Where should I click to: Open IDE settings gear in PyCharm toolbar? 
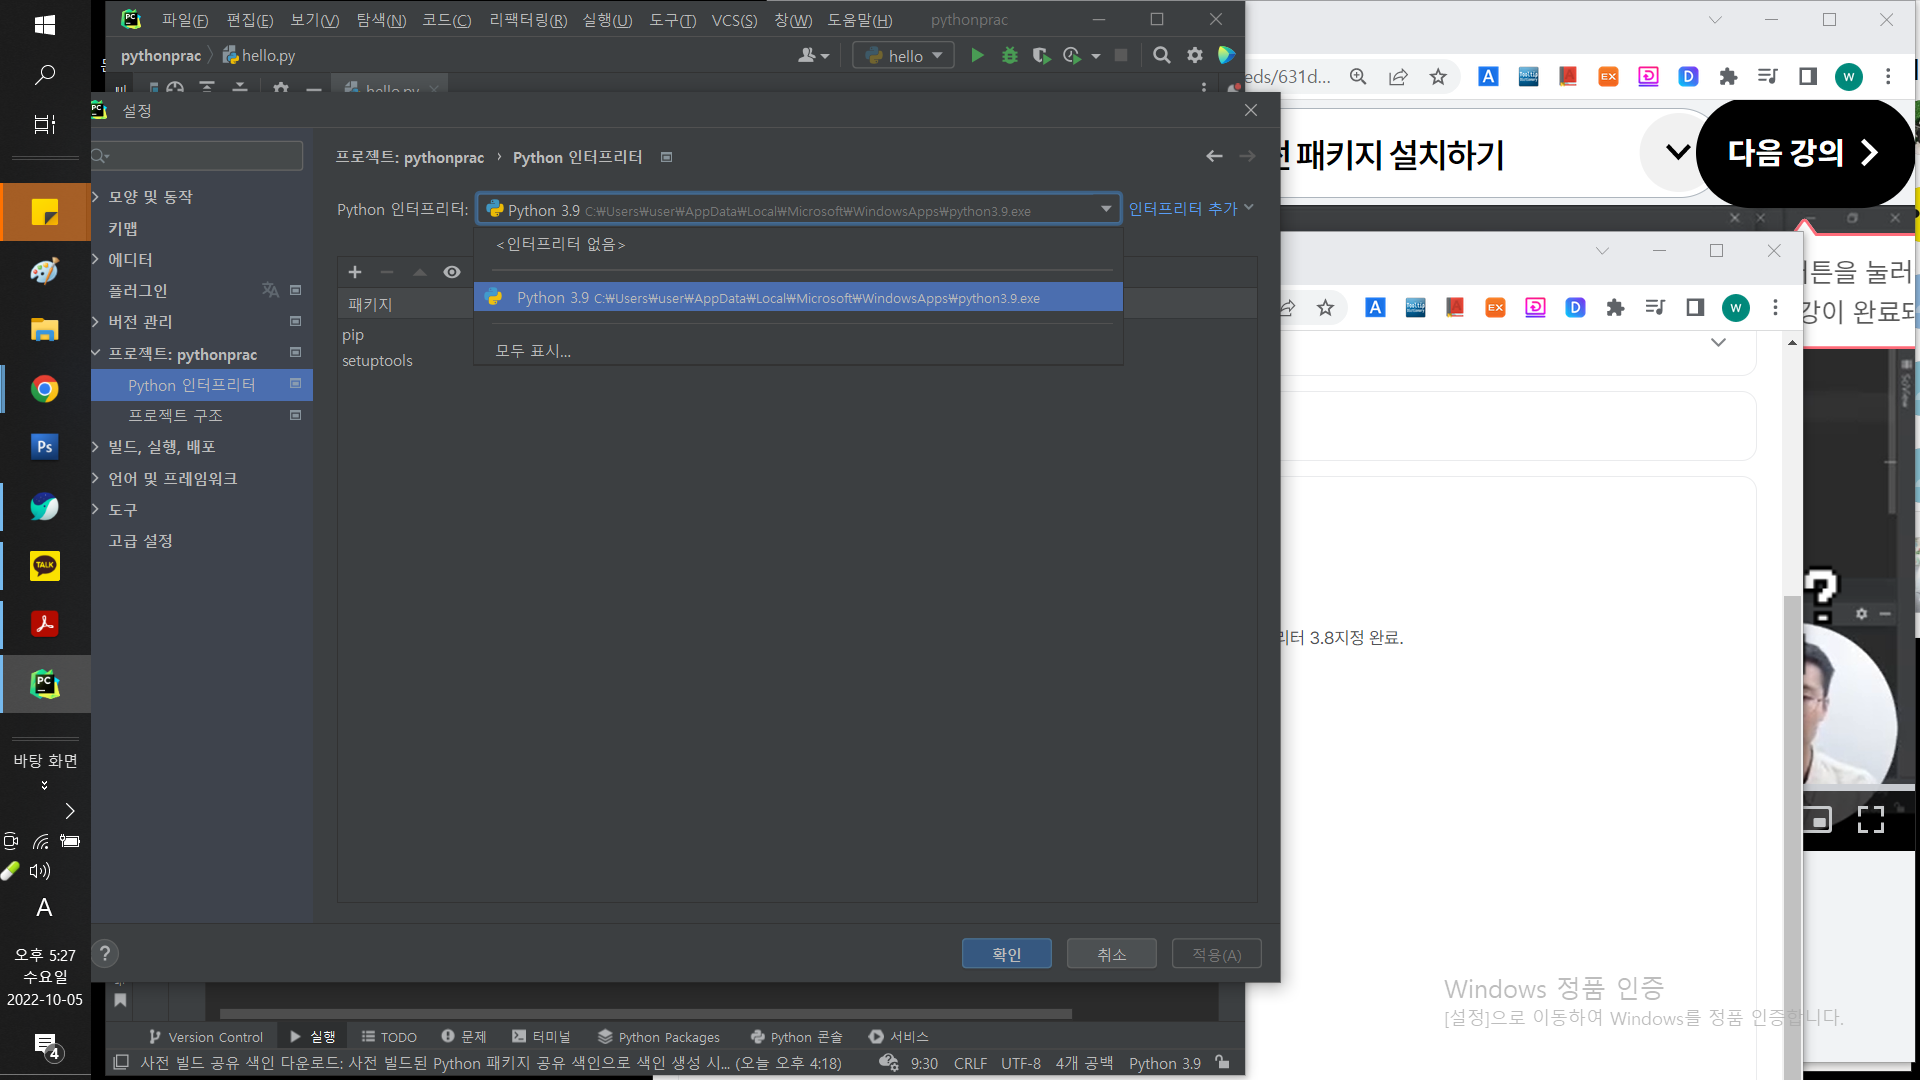(1195, 56)
